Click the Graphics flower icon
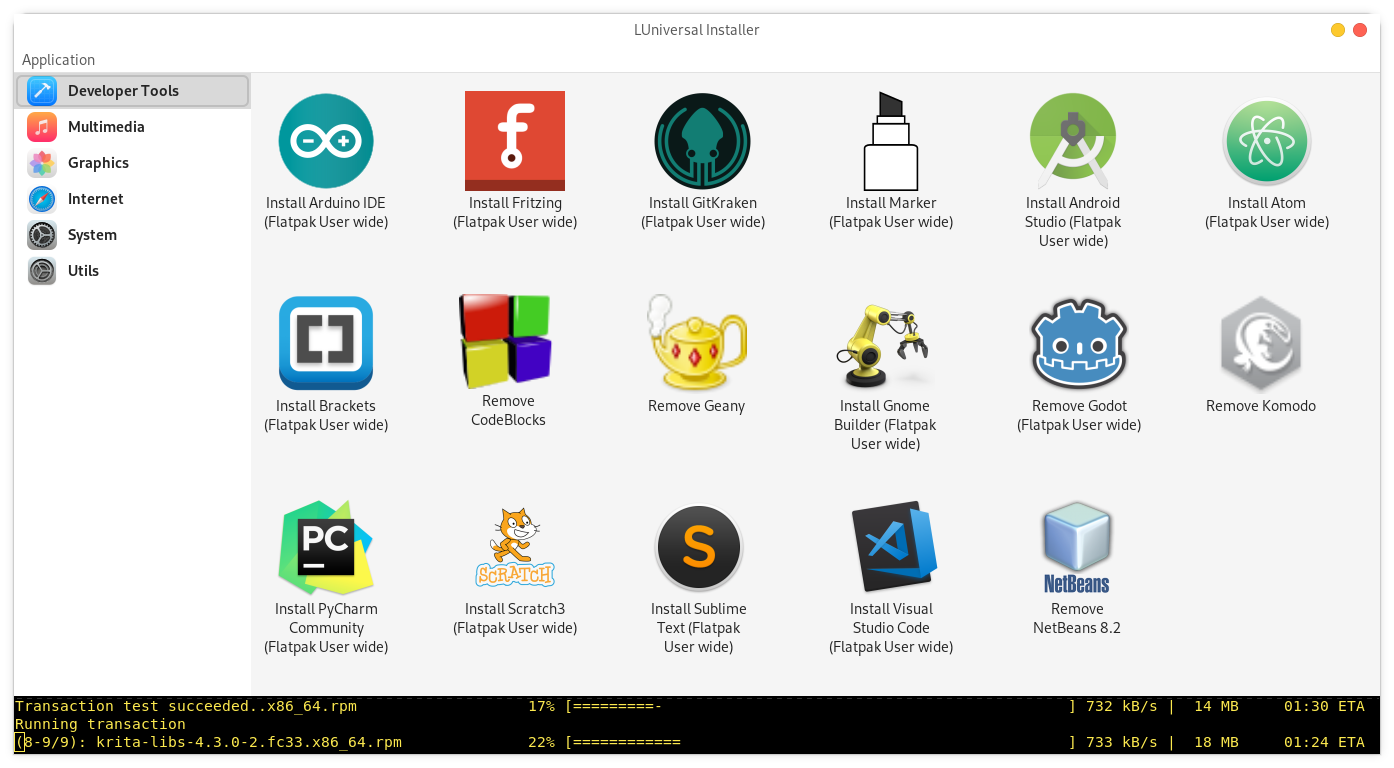Viewport: 1394px width, 768px height. coord(42,163)
